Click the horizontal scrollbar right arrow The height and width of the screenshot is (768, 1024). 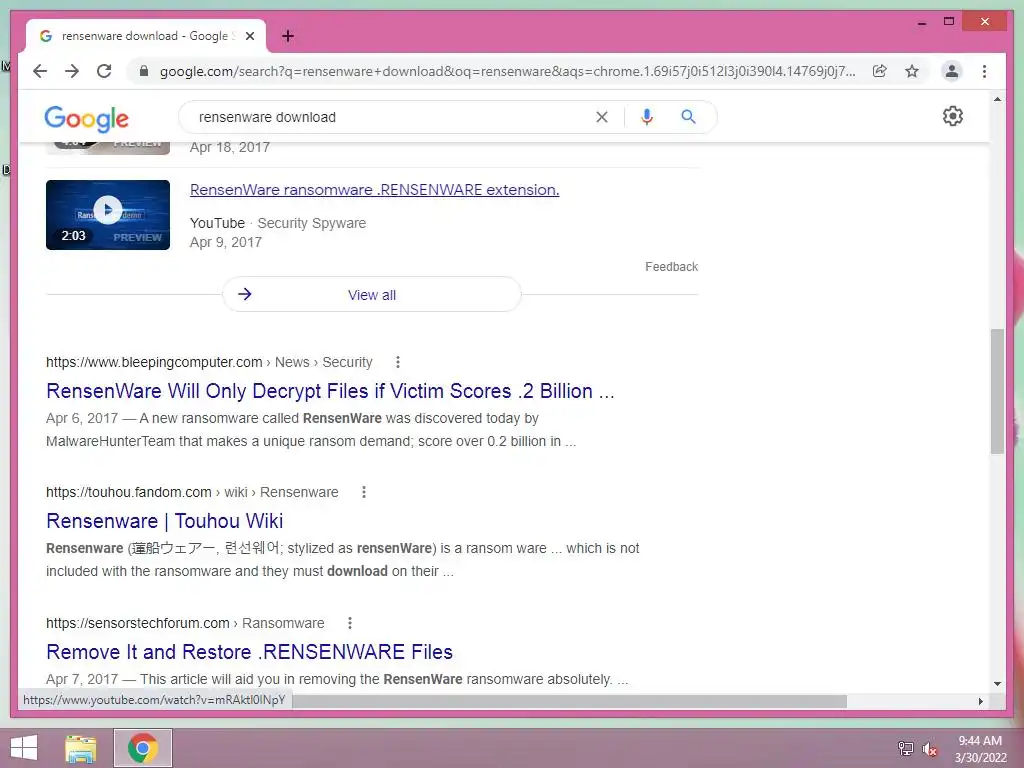click(980, 701)
